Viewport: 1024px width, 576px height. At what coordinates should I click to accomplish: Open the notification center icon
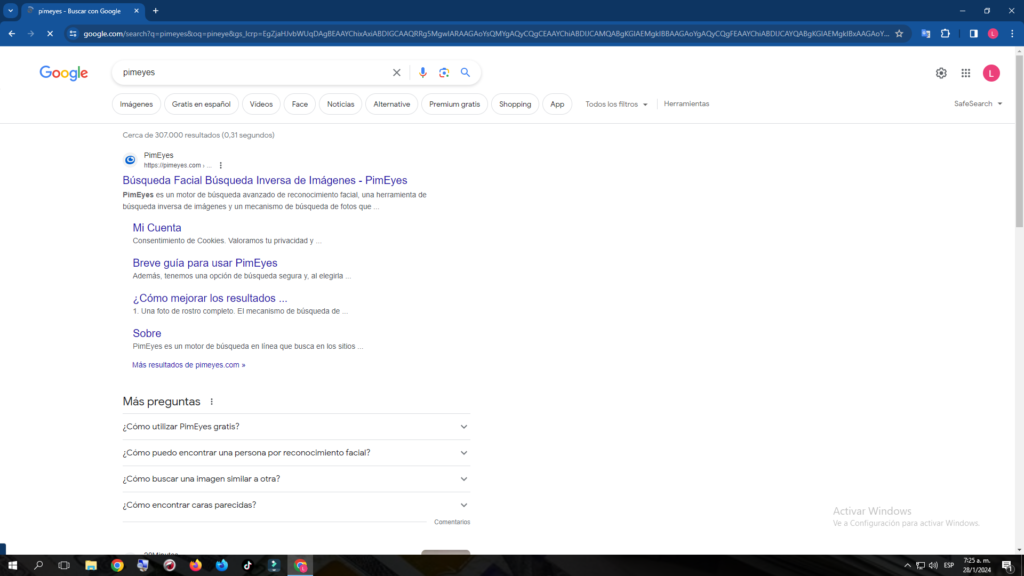click(x=1008, y=566)
